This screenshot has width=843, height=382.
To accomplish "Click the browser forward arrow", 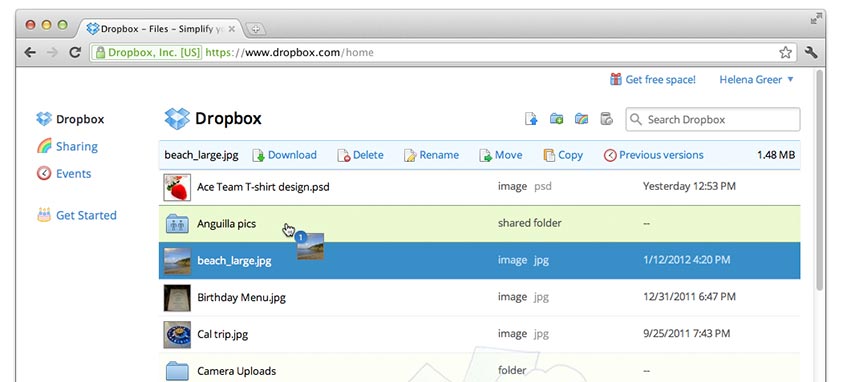I will [52, 52].
